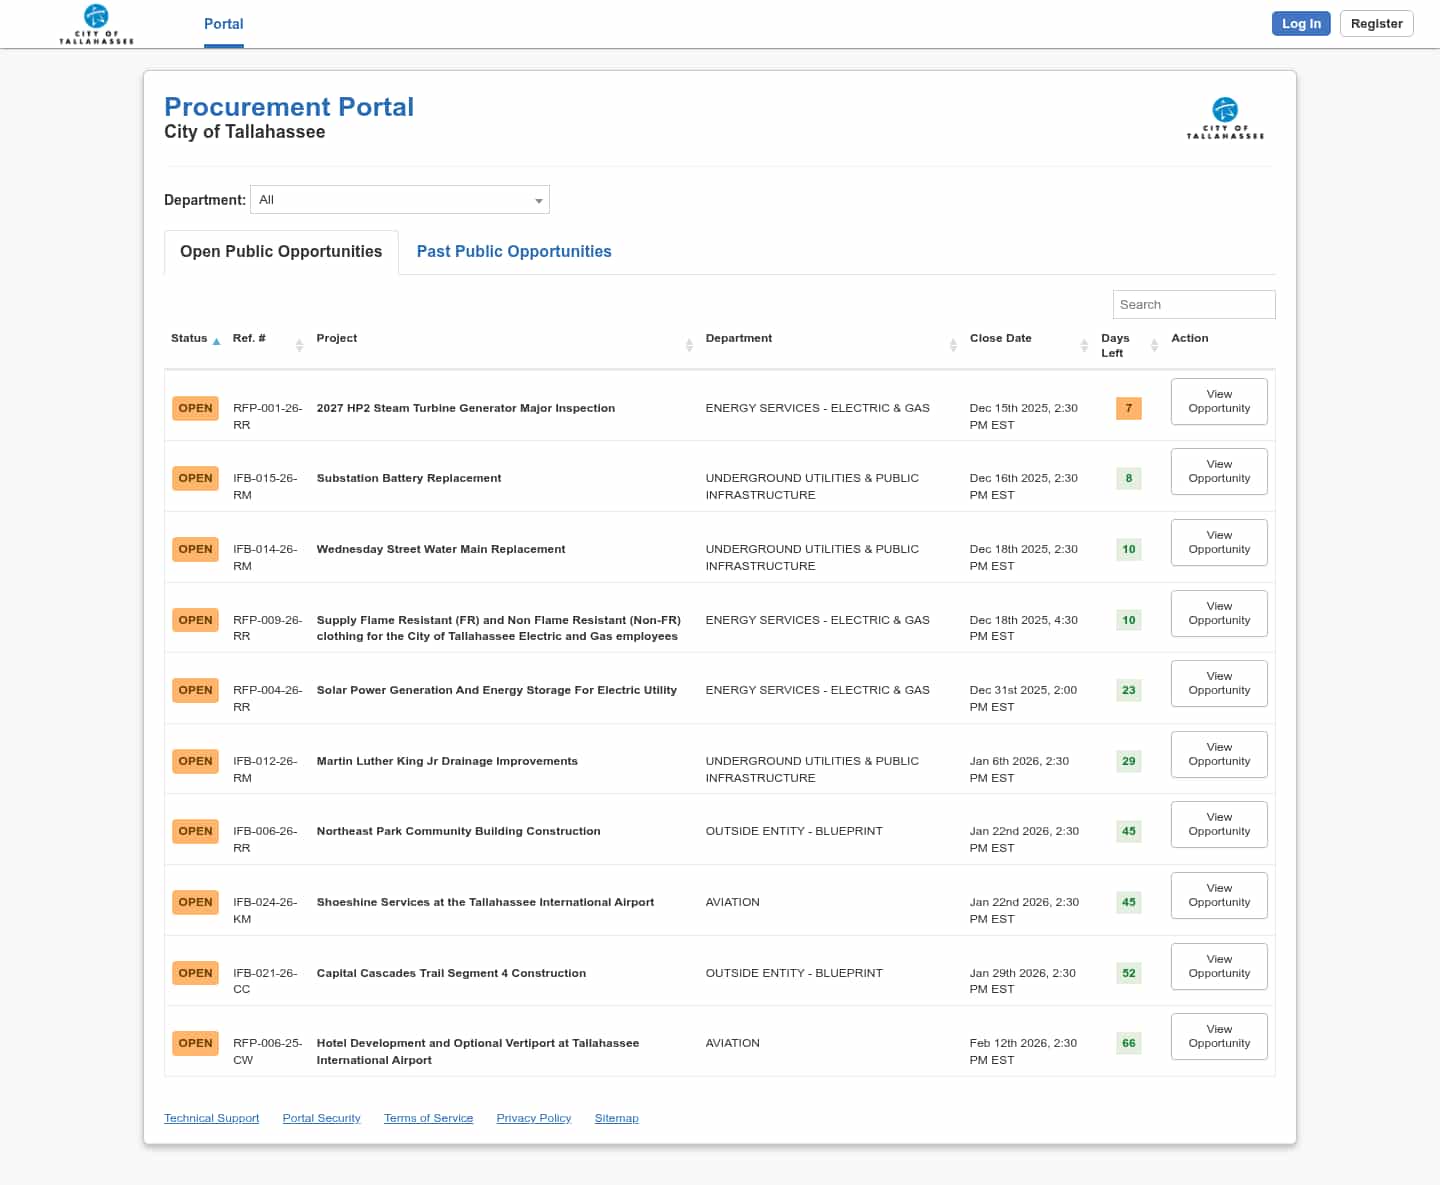Viewport: 1440px width, 1185px height.
Task: Open the Portal navigation item
Action: pyautogui.click(x=224, y=24)
